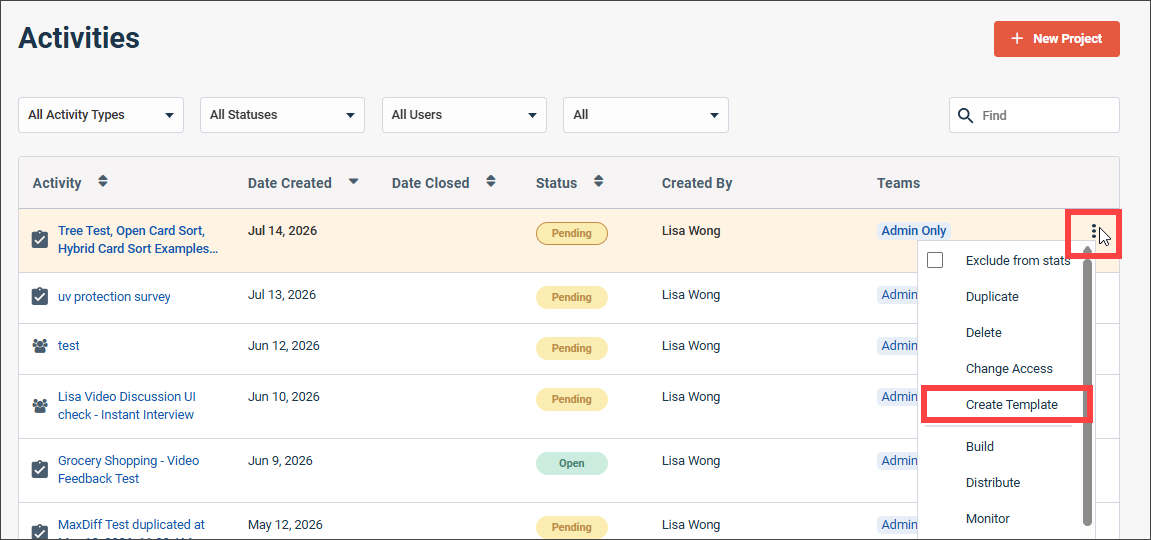The height and width of the screenshot is (540, 1151).
Task: Open Lisa Video Discussion UI check link
Action: pos(126,405)
